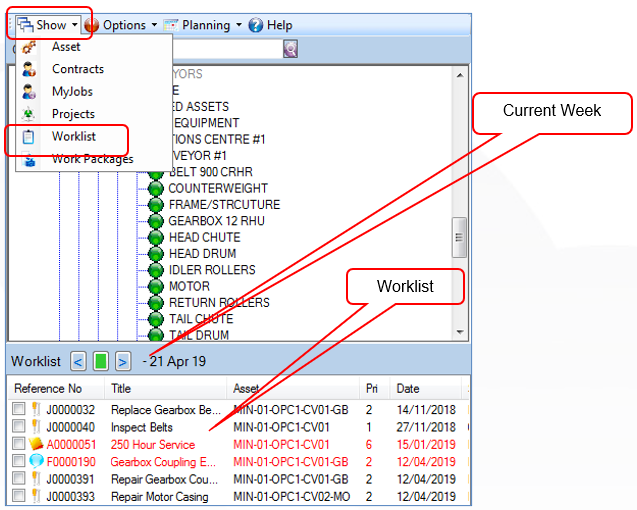Image resolution: width=637 pixels, height=510 pixels.
Task: Click the Help question mark icon
Action: (256, 25)
